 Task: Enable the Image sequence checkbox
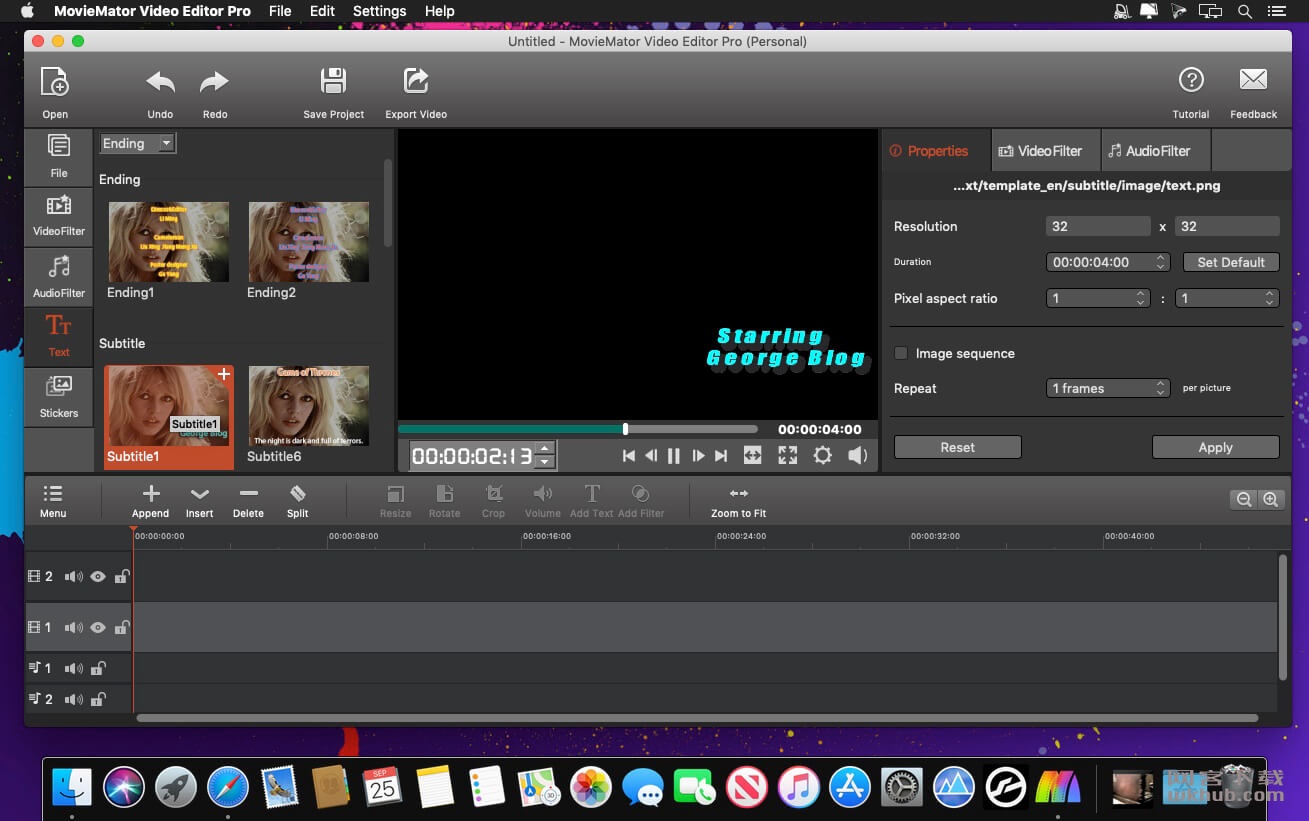(901, 353)
